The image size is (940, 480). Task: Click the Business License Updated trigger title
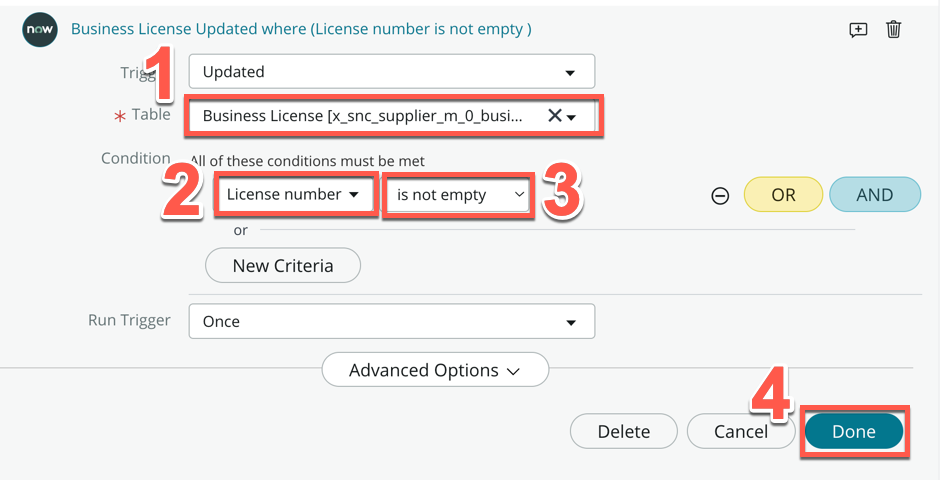pos(301,29)
